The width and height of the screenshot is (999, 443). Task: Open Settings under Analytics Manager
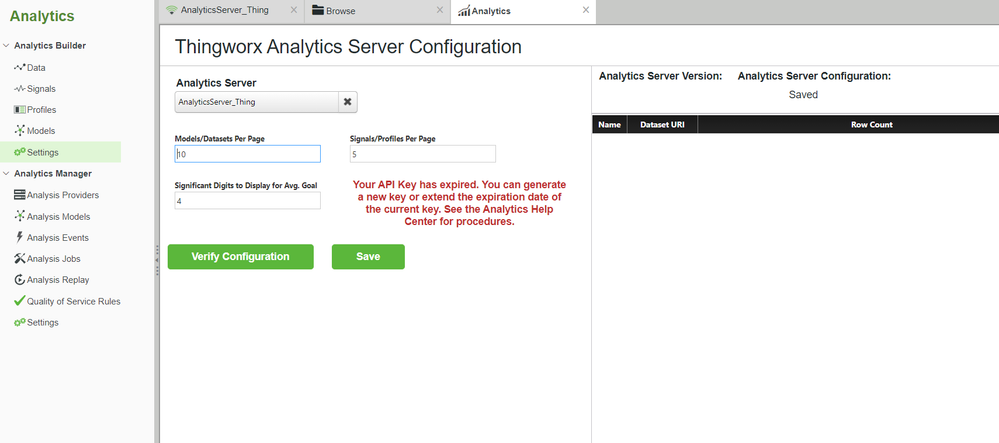click(x=43, y=323)
